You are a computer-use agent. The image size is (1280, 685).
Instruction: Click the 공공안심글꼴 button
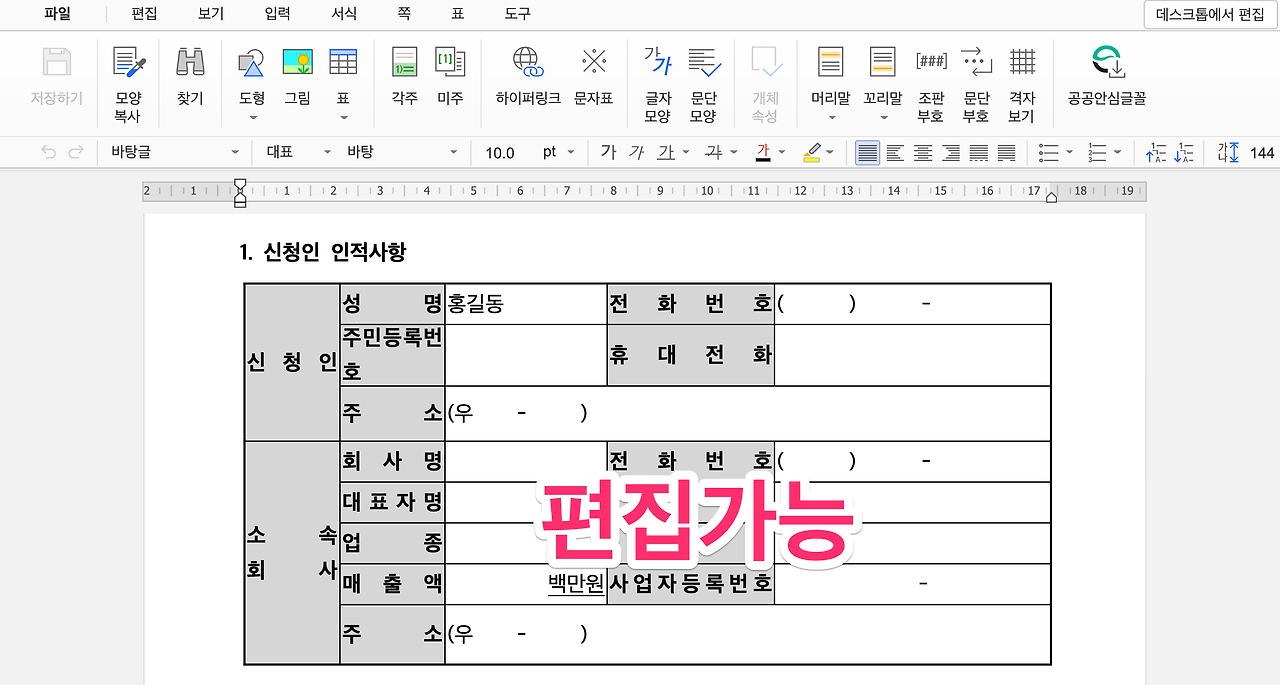pos(1107,80)
